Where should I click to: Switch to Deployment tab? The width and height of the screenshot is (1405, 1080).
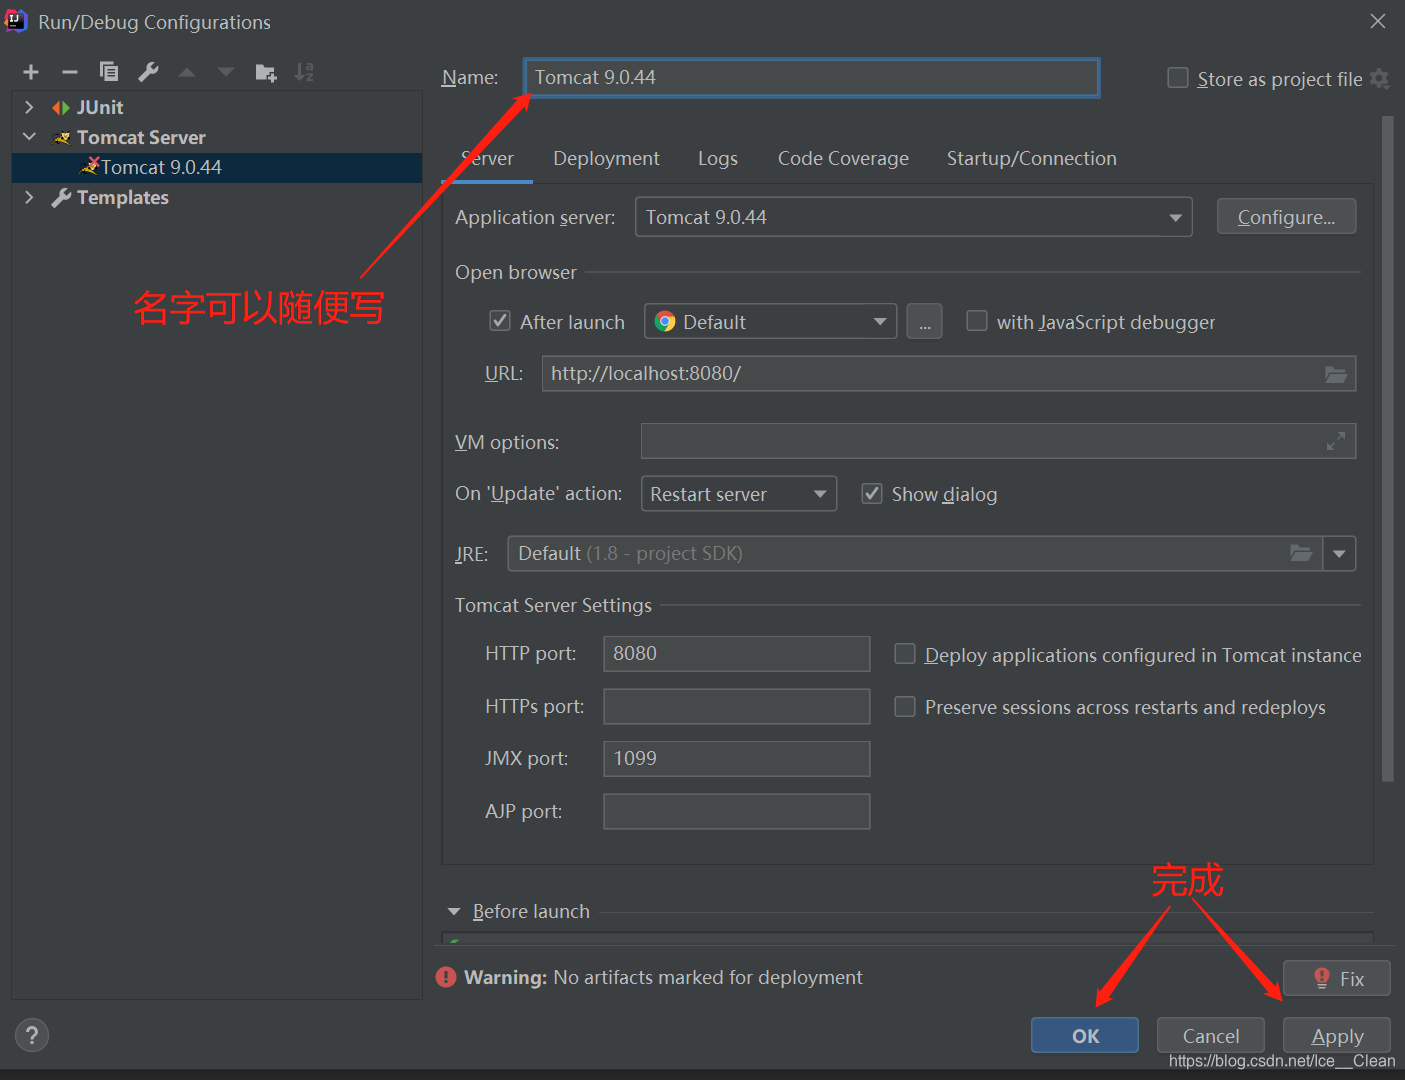tap(606, 158)
